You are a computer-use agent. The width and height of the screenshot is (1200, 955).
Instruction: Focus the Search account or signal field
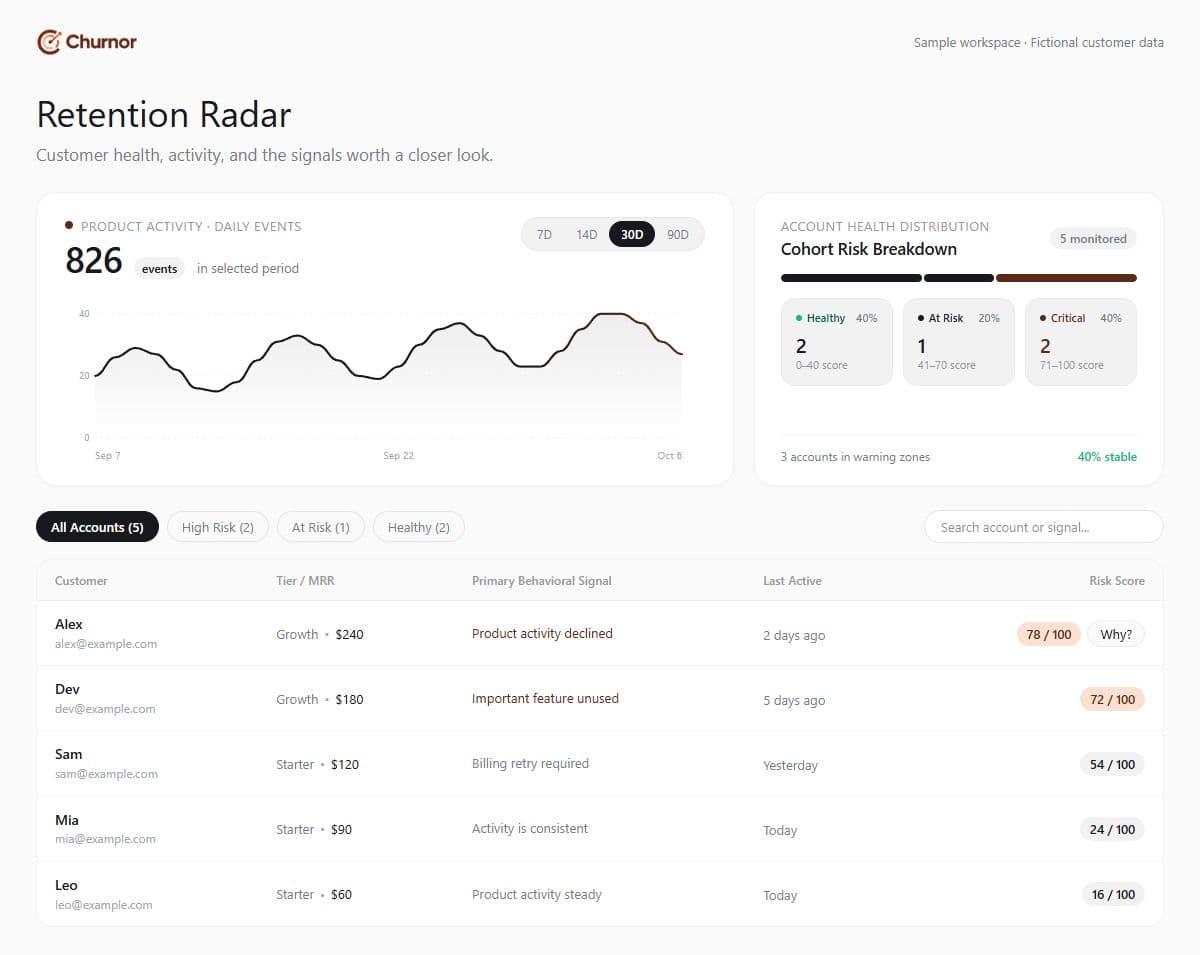pos(1044,527)
